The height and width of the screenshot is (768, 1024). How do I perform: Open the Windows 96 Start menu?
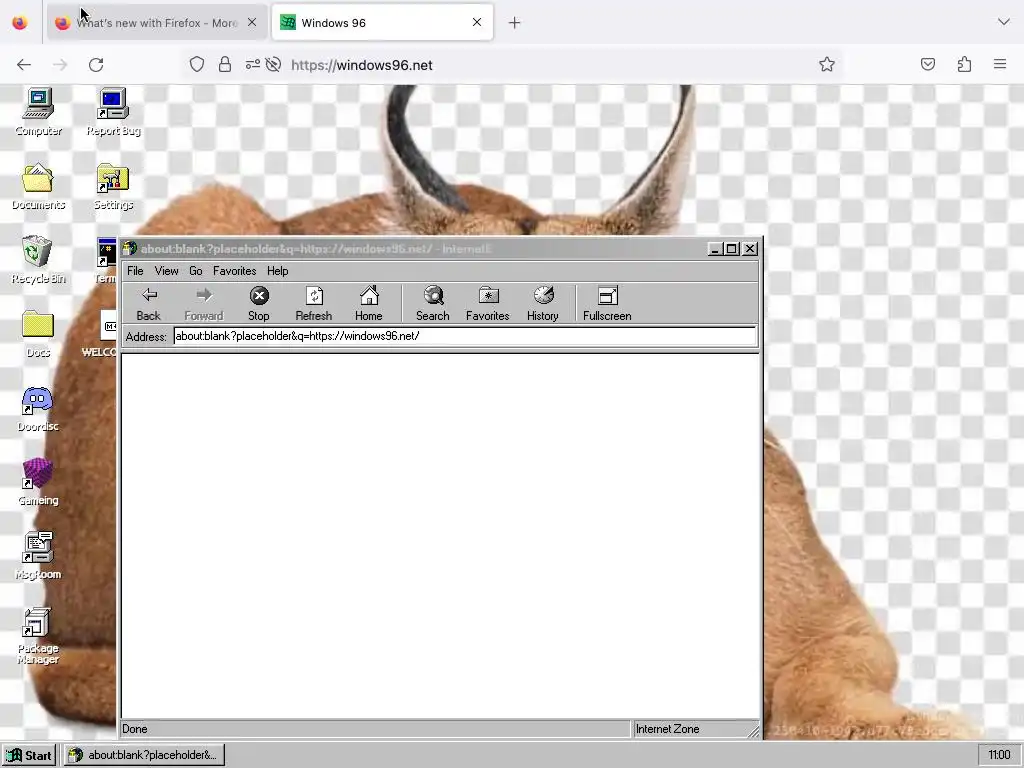[x=29, y=756]
